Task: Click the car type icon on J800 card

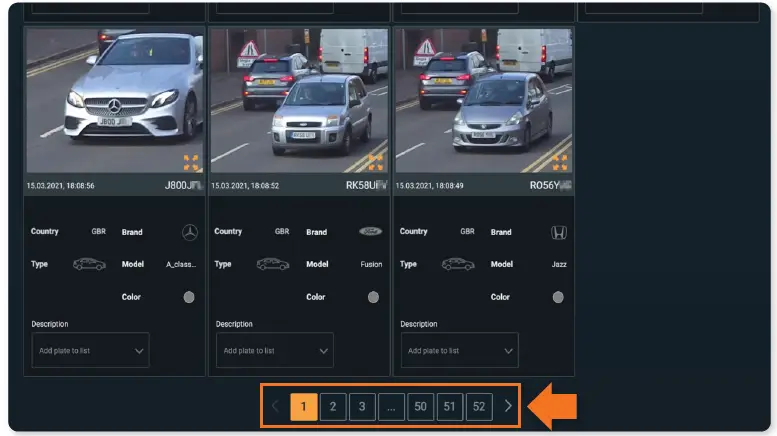Action: [89, 264]
